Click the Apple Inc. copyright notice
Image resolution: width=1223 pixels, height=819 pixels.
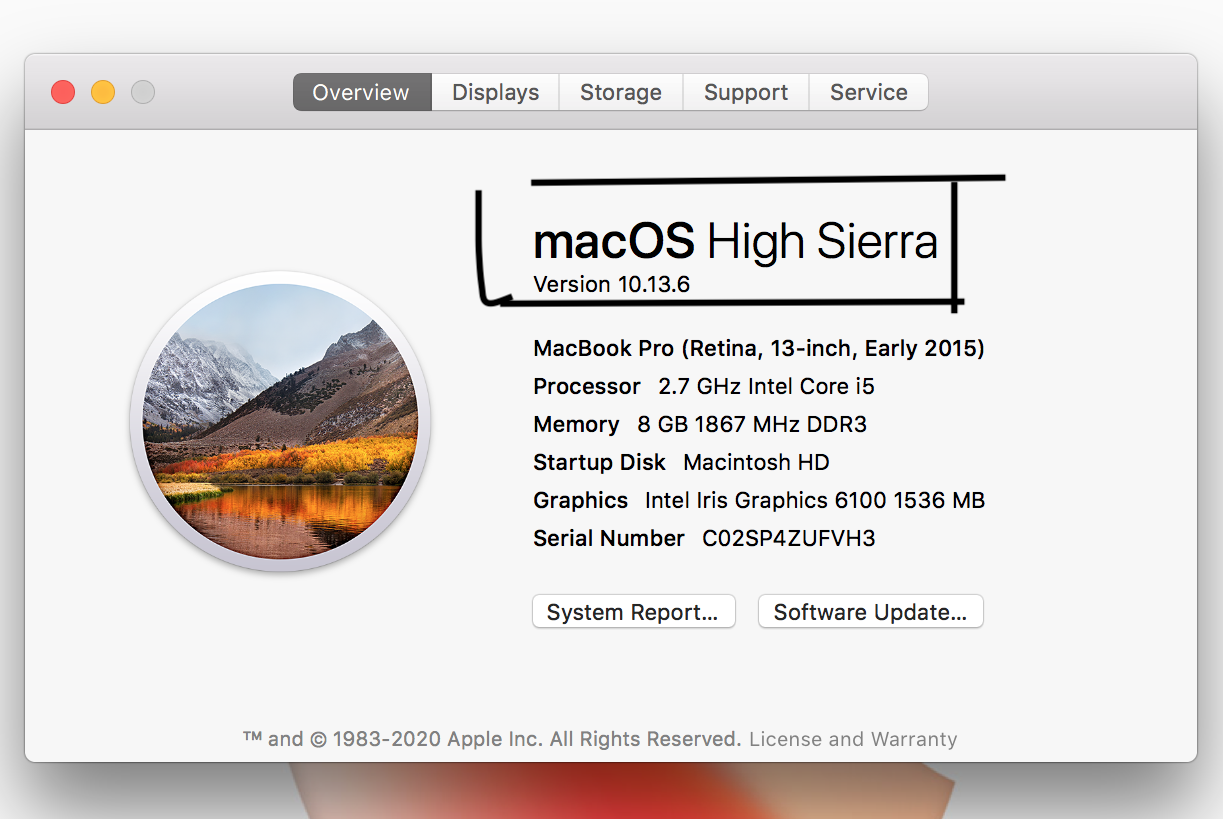492,739
